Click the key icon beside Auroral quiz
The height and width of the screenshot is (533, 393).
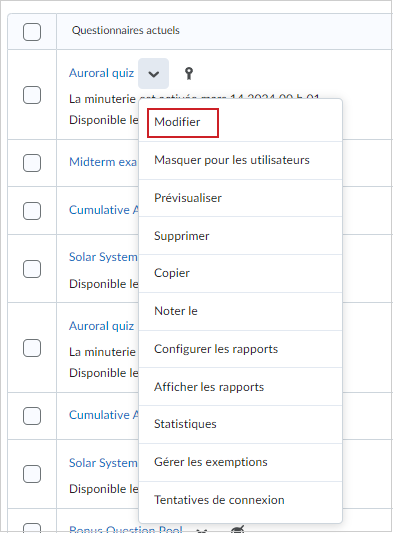(189, 73)
